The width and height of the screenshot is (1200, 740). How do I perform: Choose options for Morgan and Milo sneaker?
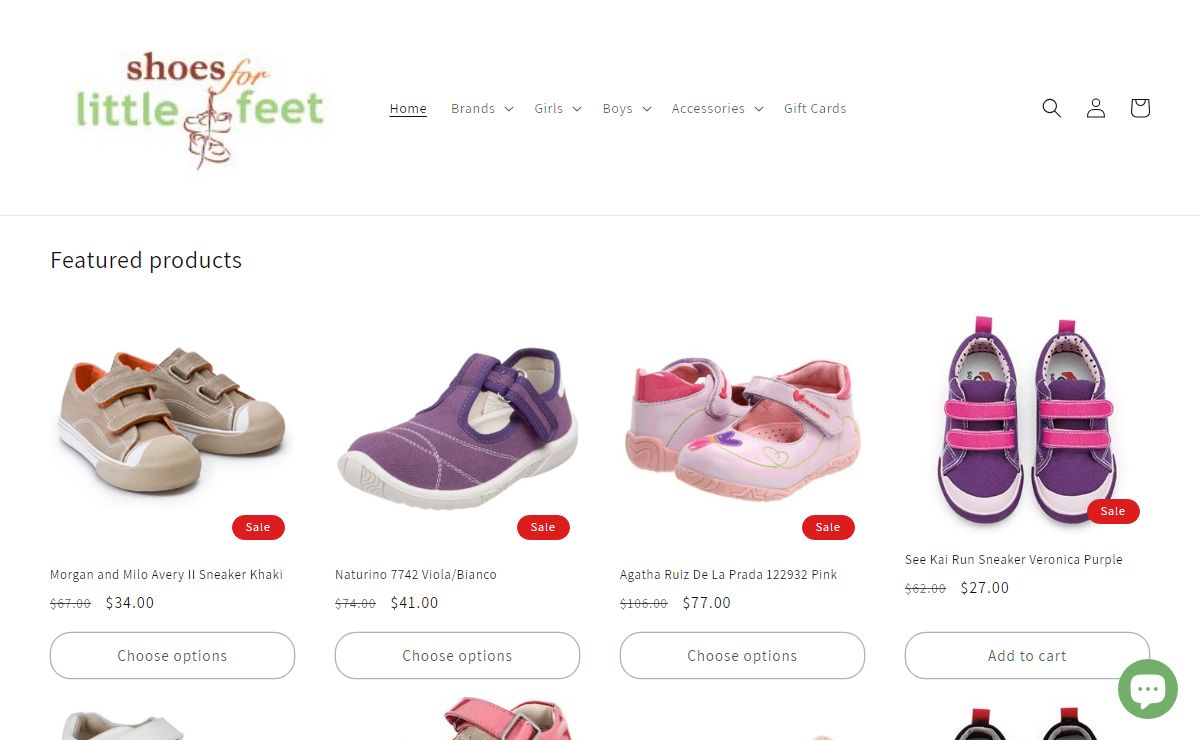pos(172,656)
